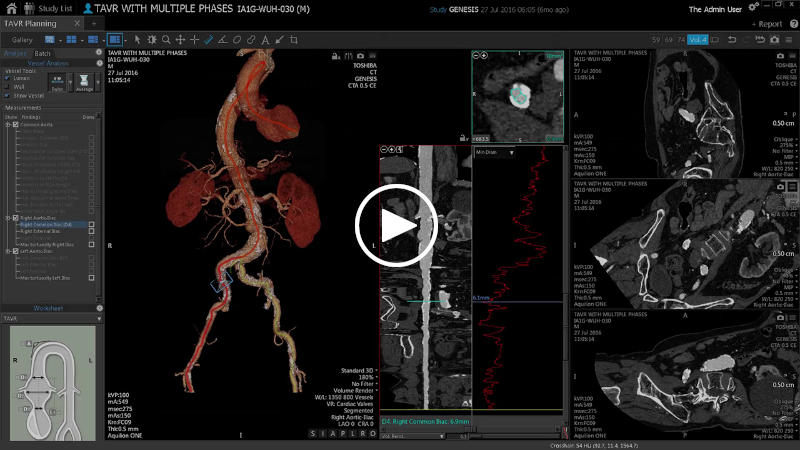Click the Report button
Viewport: 800px width, 450px height.
click(767, 24)
